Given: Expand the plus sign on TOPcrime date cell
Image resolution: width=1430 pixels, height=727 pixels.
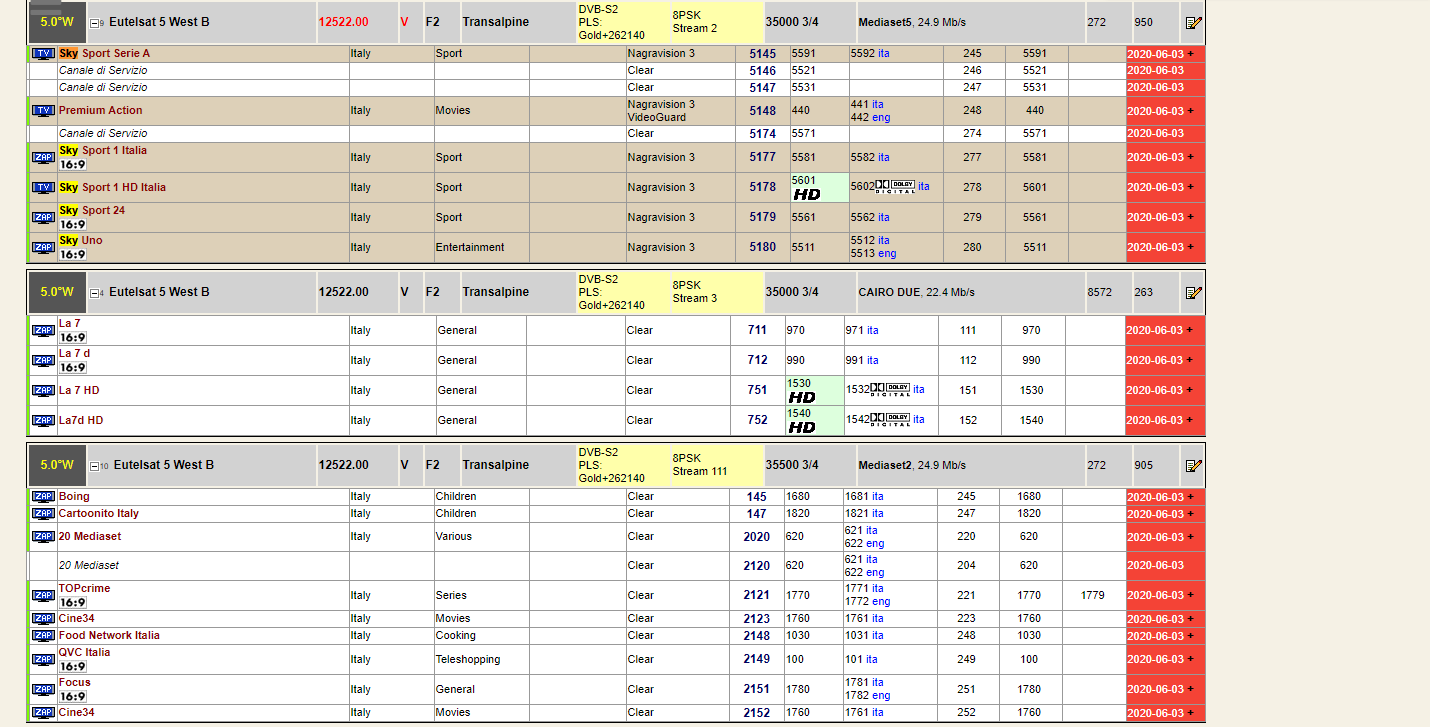Looking at the screenshot, I should (1190, 596).
